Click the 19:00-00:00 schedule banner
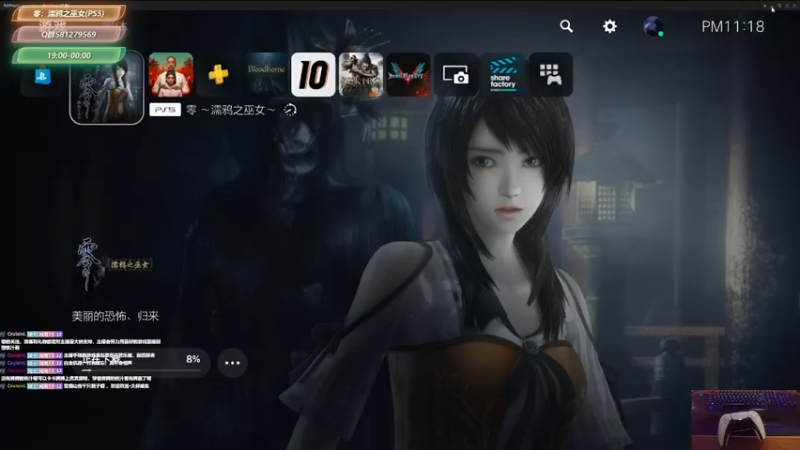Viewport: 800px width, 450px height. point(69,55)
